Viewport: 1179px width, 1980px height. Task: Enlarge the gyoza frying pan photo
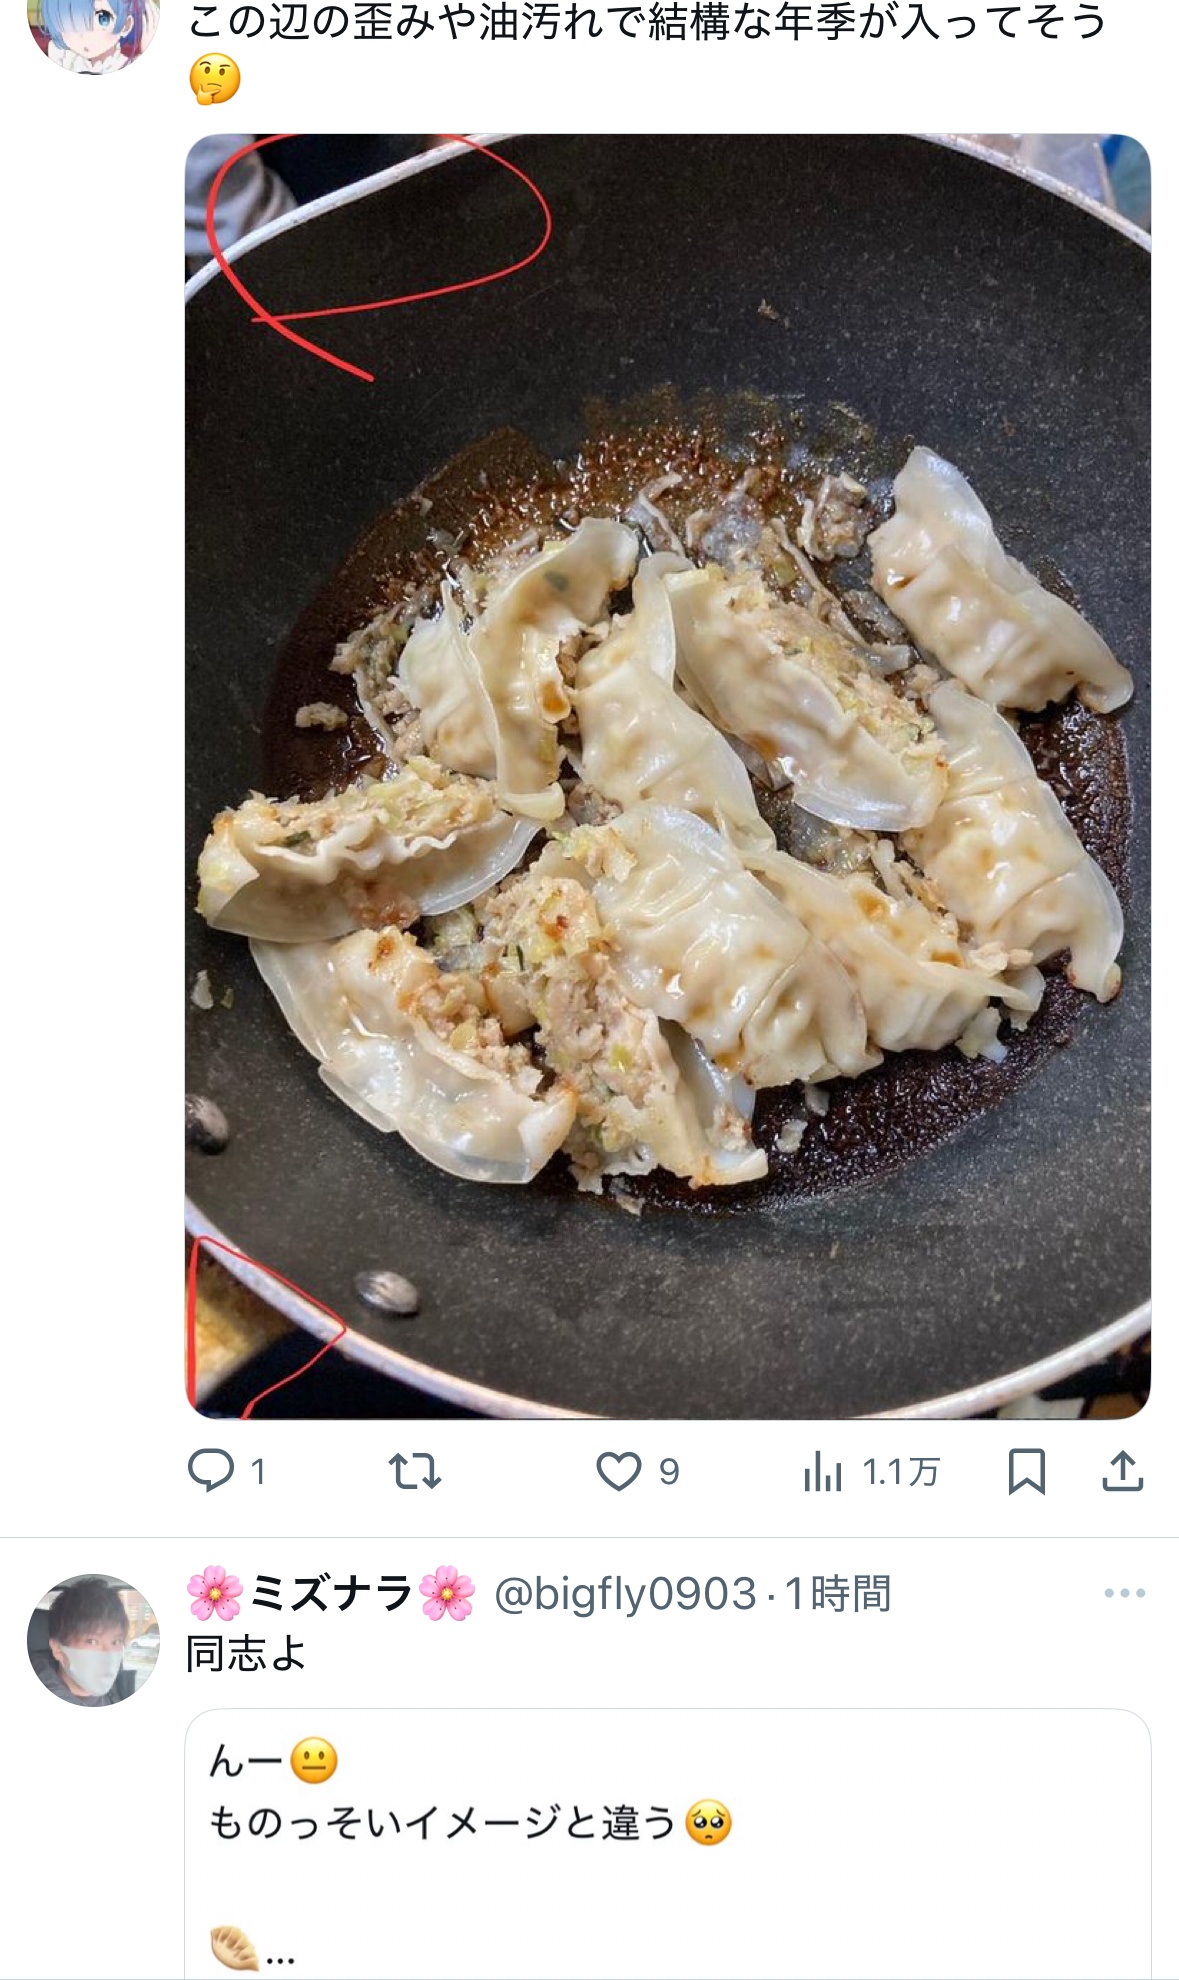667,776
